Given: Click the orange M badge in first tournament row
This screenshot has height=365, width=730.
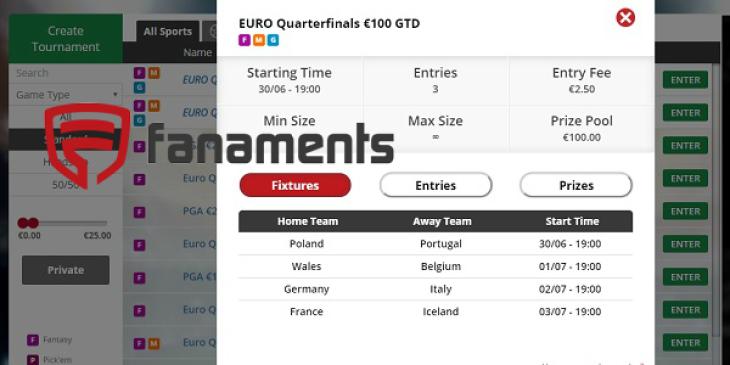Looking at the screenshot, I should point(154,73).
